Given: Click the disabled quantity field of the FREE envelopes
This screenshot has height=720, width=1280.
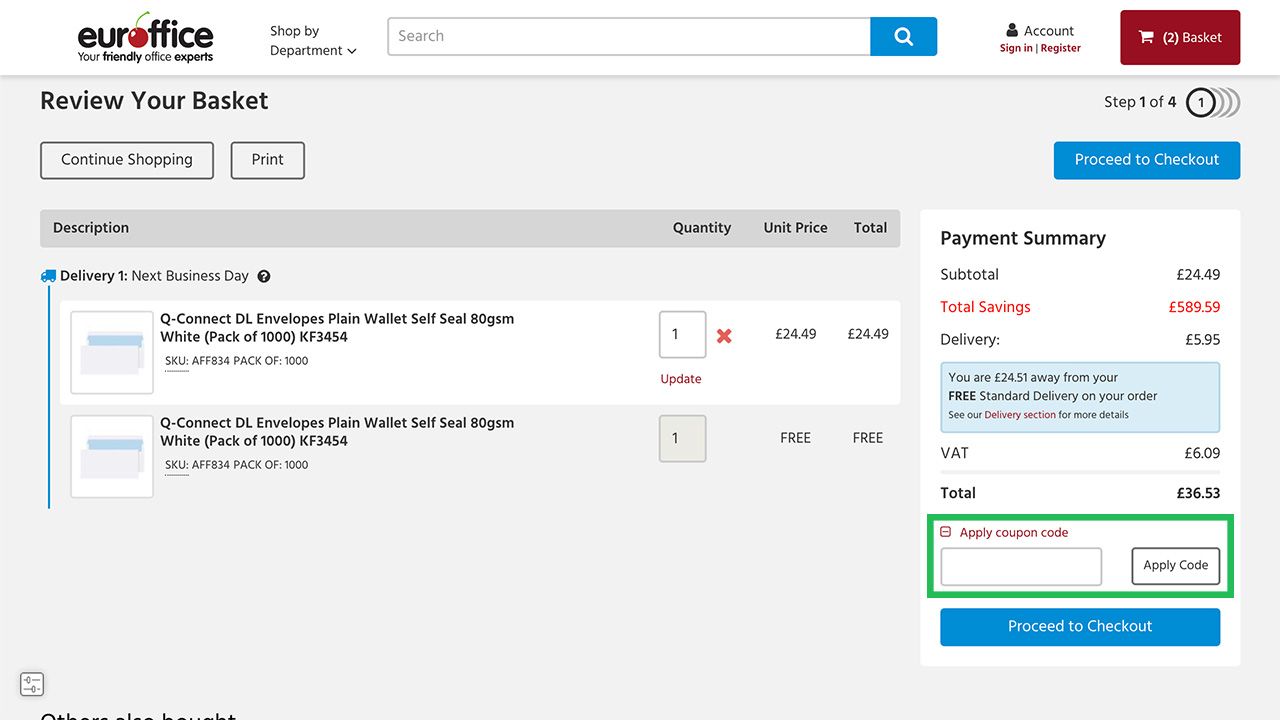Looking at the screenshot, I should pos(683,439).
